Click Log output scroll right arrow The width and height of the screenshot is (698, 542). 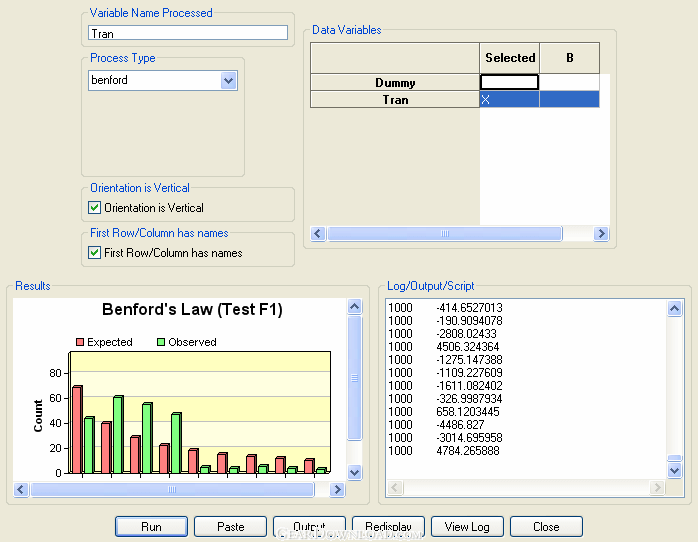(657, 488)
